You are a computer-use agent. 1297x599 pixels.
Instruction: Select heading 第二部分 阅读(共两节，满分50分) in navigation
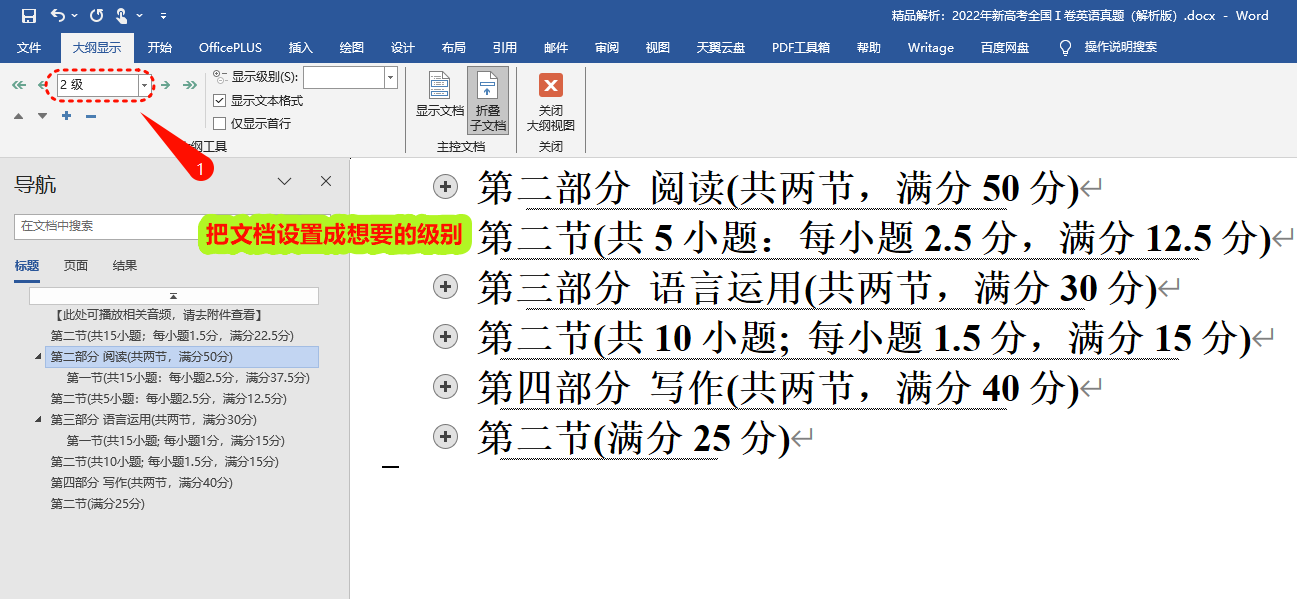[182, 357]
